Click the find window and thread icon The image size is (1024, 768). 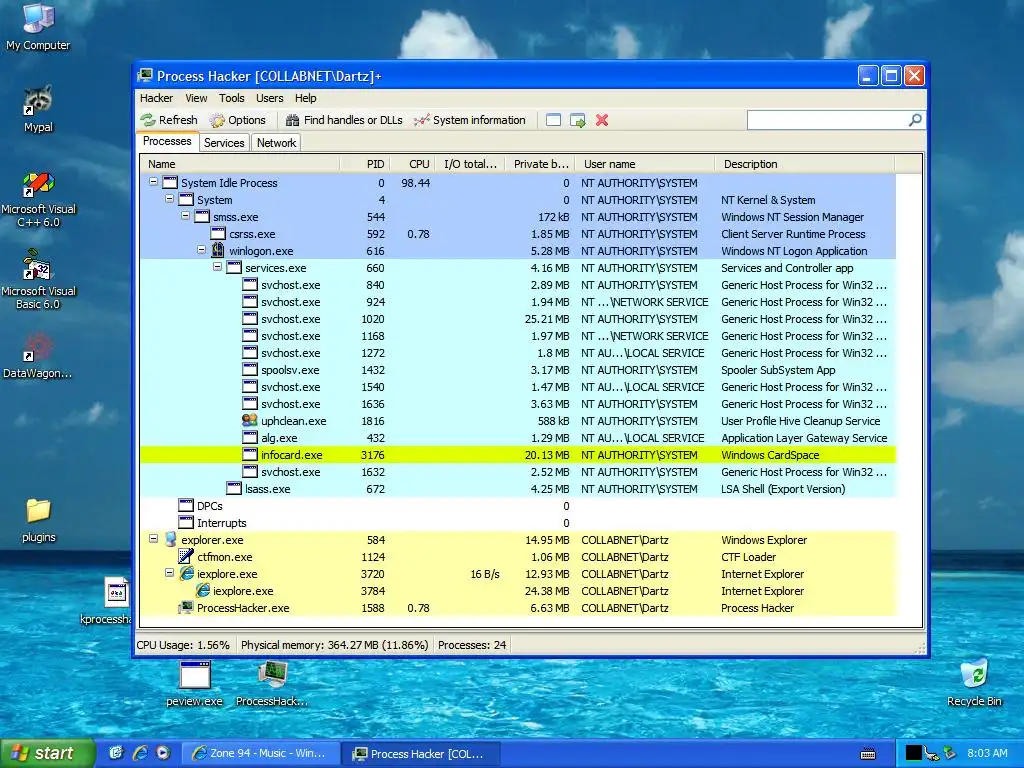[577, 120]
